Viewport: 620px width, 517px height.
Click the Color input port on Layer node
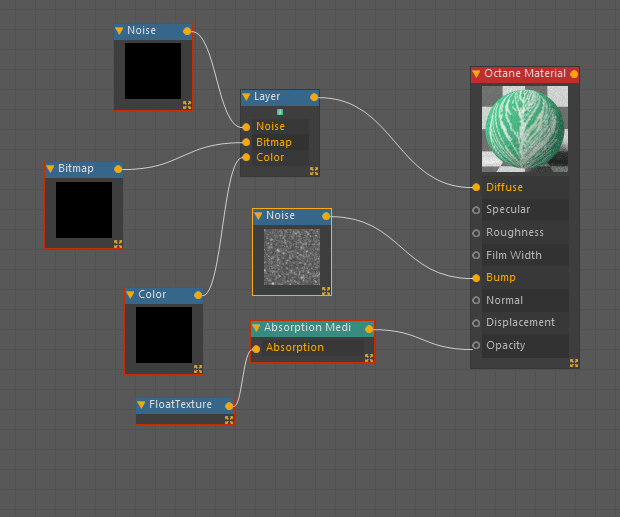[x=246, y=157]
